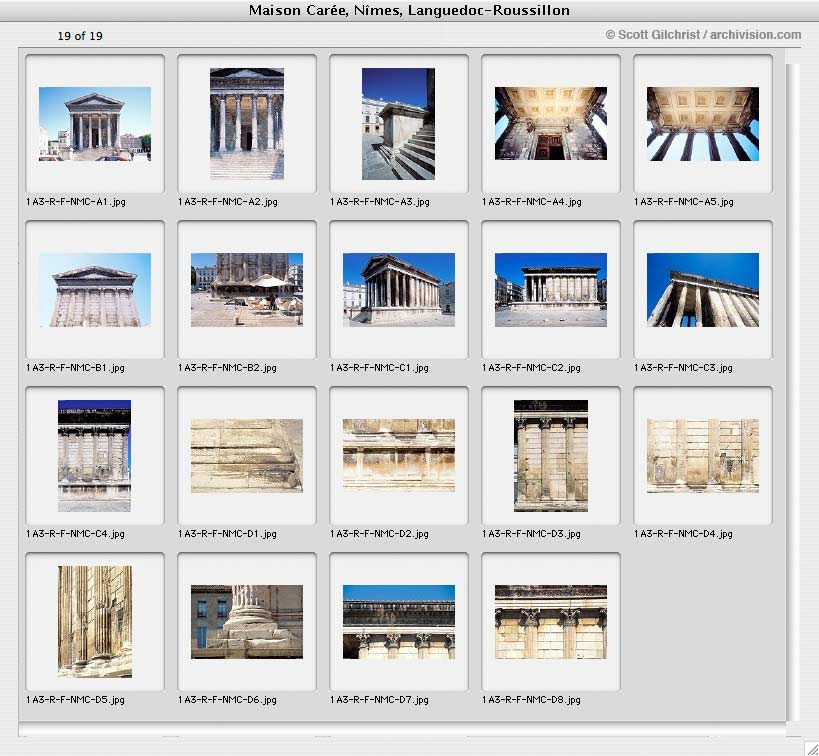Viewport: 819px width, 756px height.
Task: Open thumbnail 1A3-R-F-NMC-D2 podium molding detail
Action: pyautogui.click(x=399, y=455)
